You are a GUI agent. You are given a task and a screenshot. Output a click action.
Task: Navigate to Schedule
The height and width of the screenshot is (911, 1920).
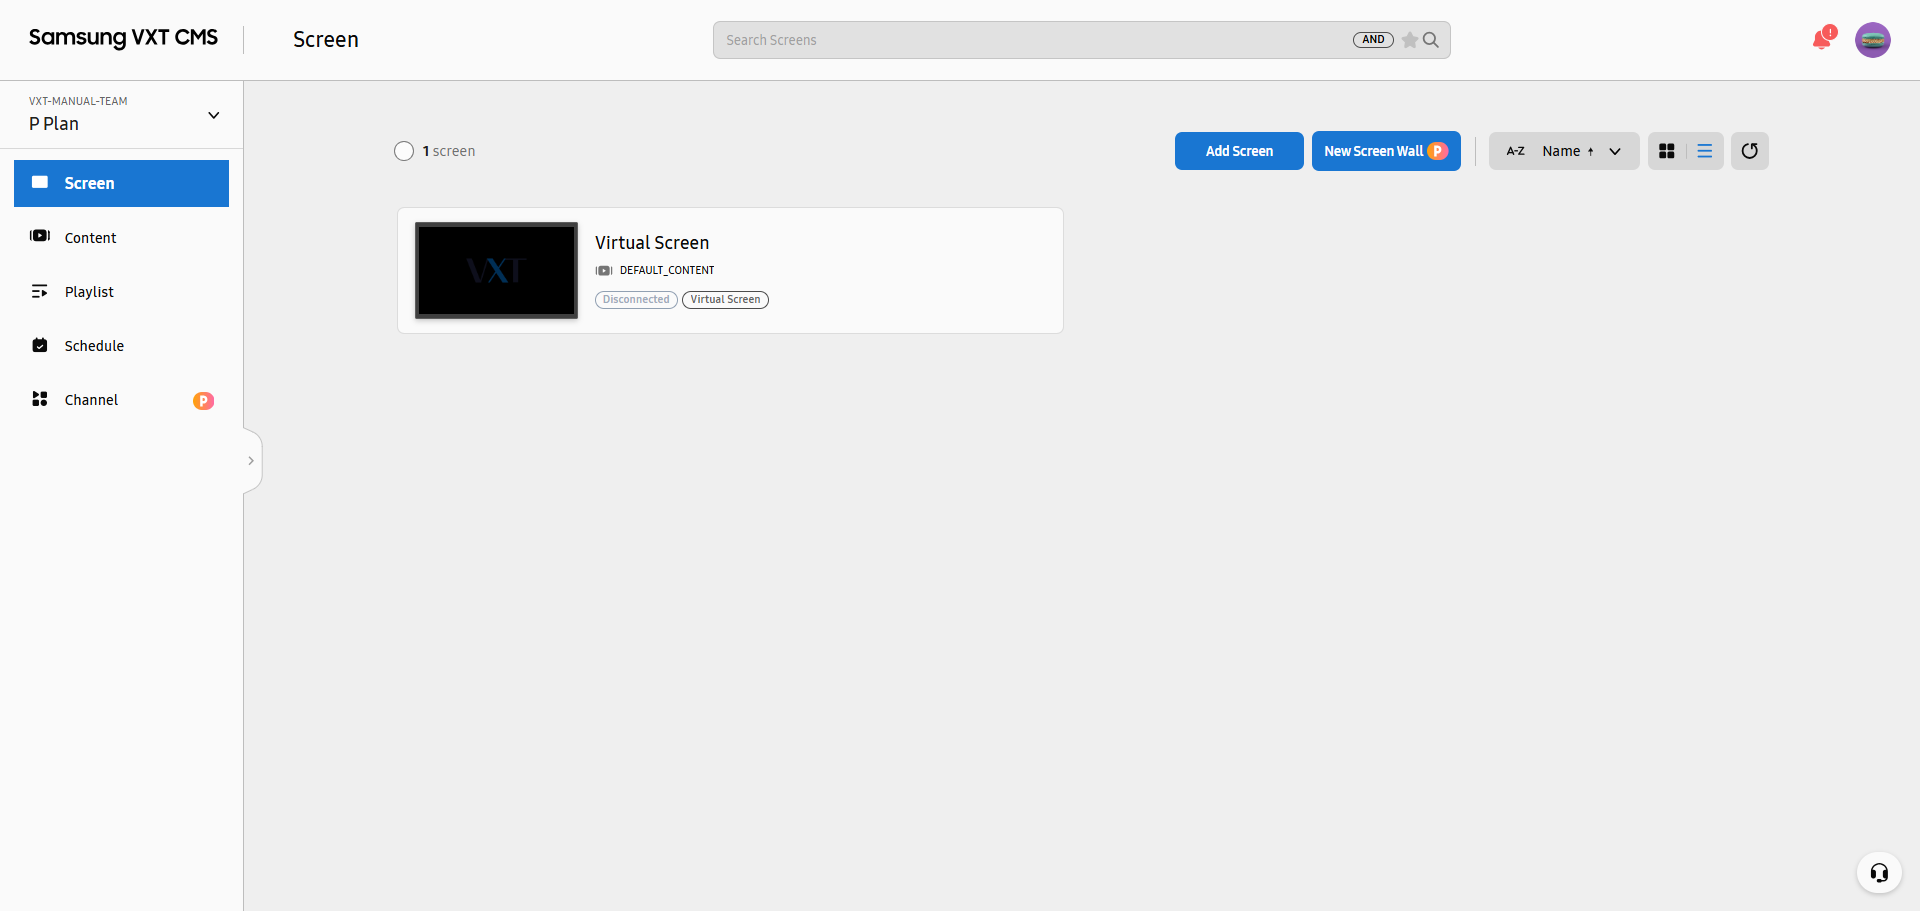tap(121, 345)
